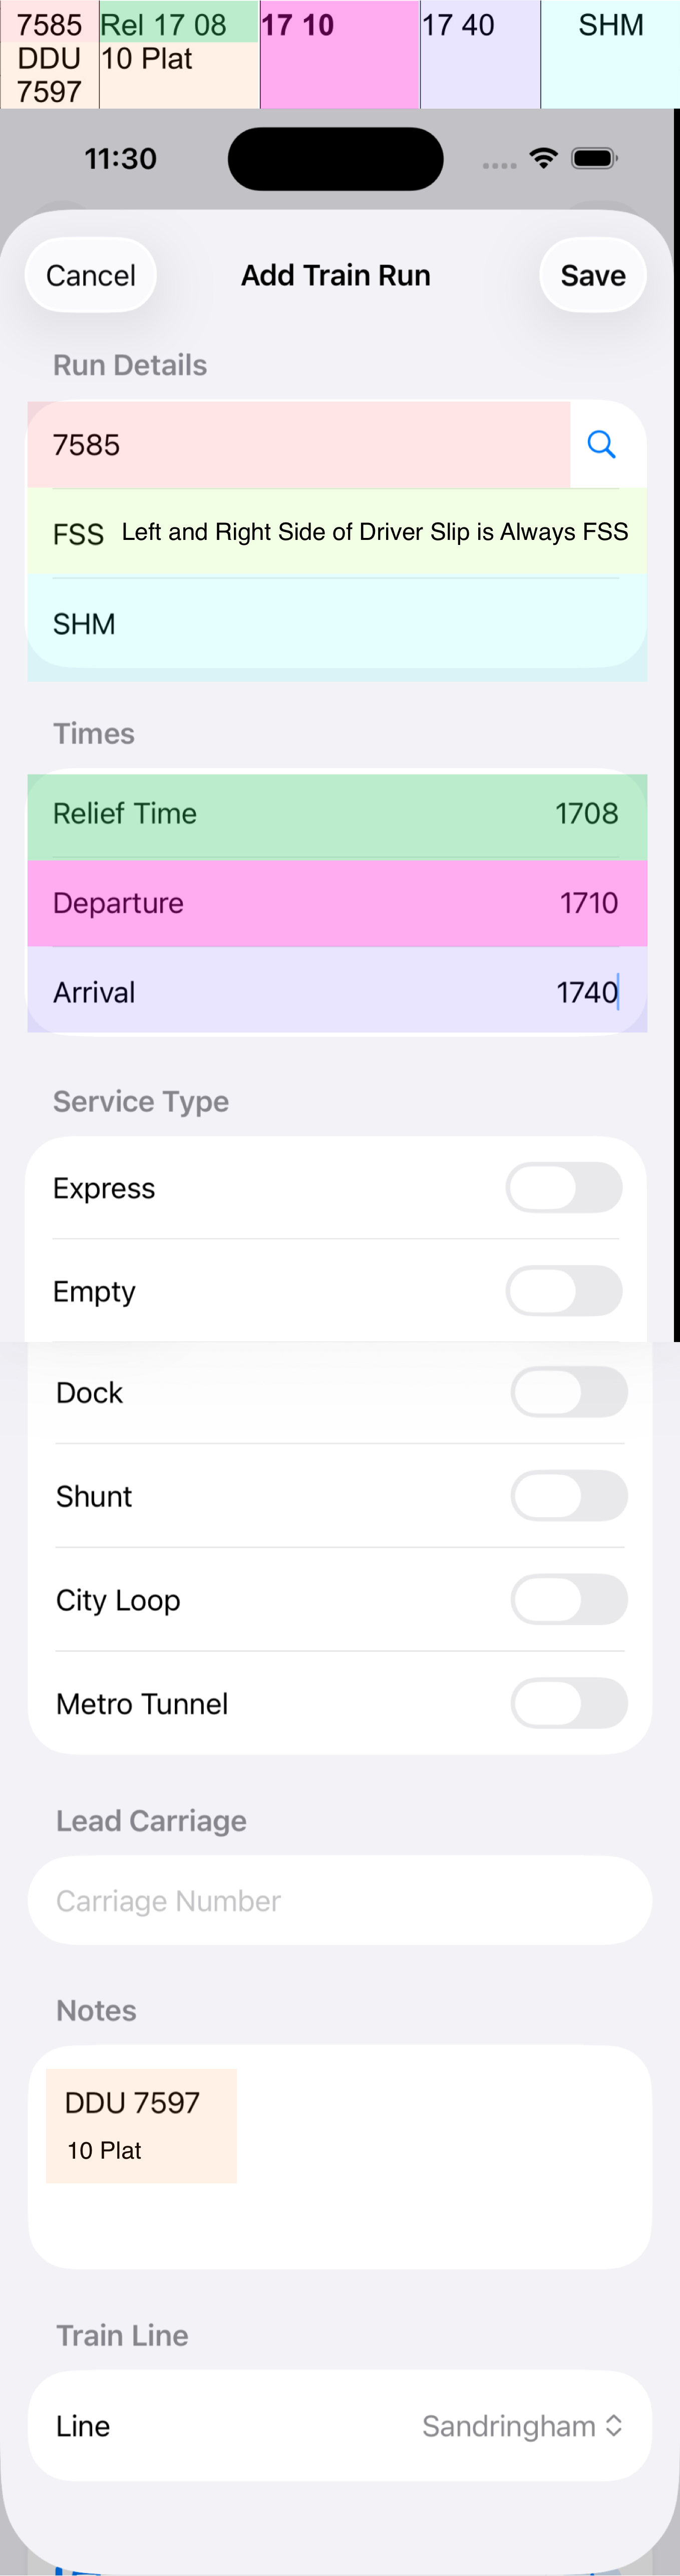The height and width of the screenshot is (2576, 680).
Task: Tap Save to store the train run
Action: coord(592,274)
